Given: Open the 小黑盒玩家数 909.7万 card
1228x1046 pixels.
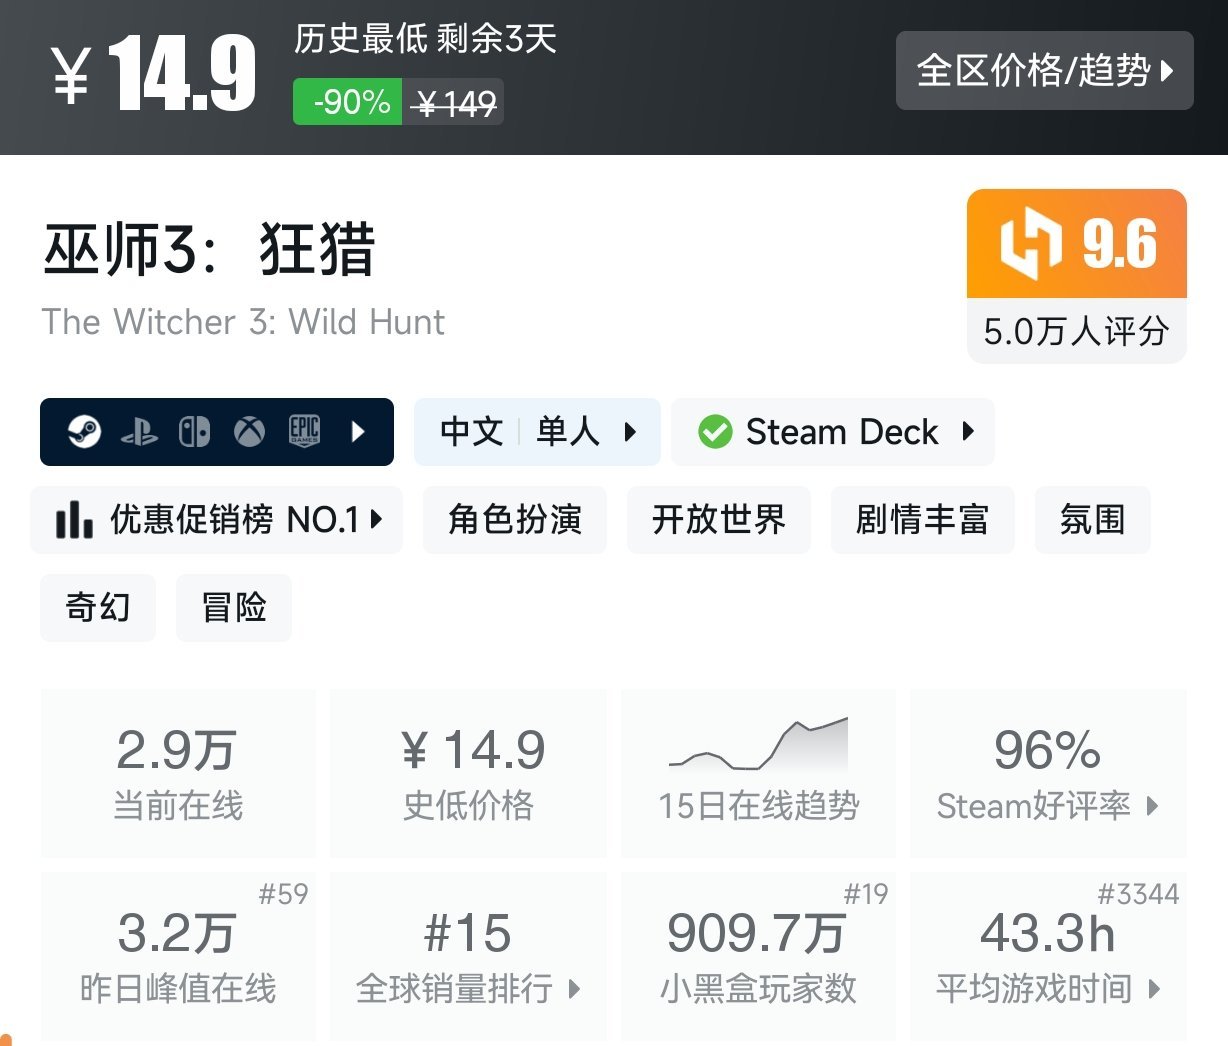Looking at the screenshot, I should click(758, 957).
